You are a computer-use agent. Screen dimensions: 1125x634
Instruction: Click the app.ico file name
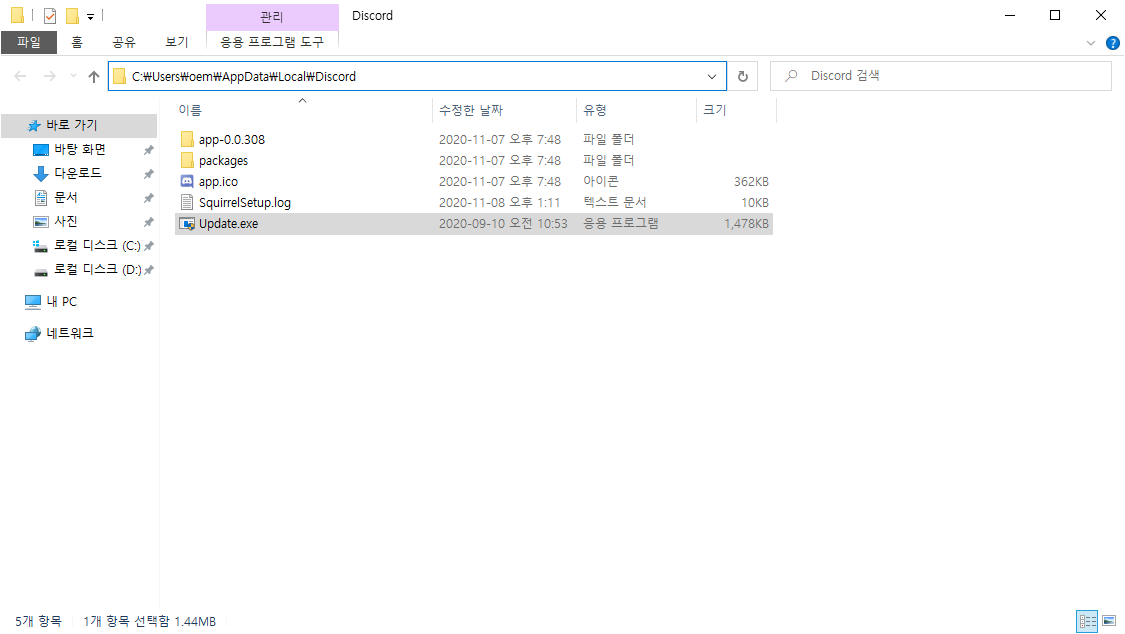pyautogui.click(x=218, y=181)
